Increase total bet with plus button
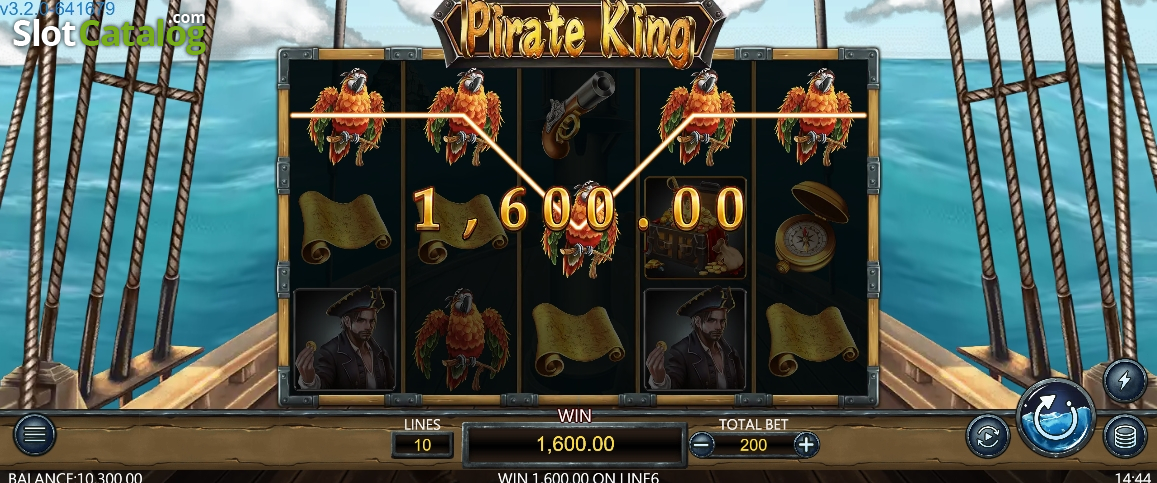The height and width of the screenshot is (483, 1157). click(x=807, y=445)
